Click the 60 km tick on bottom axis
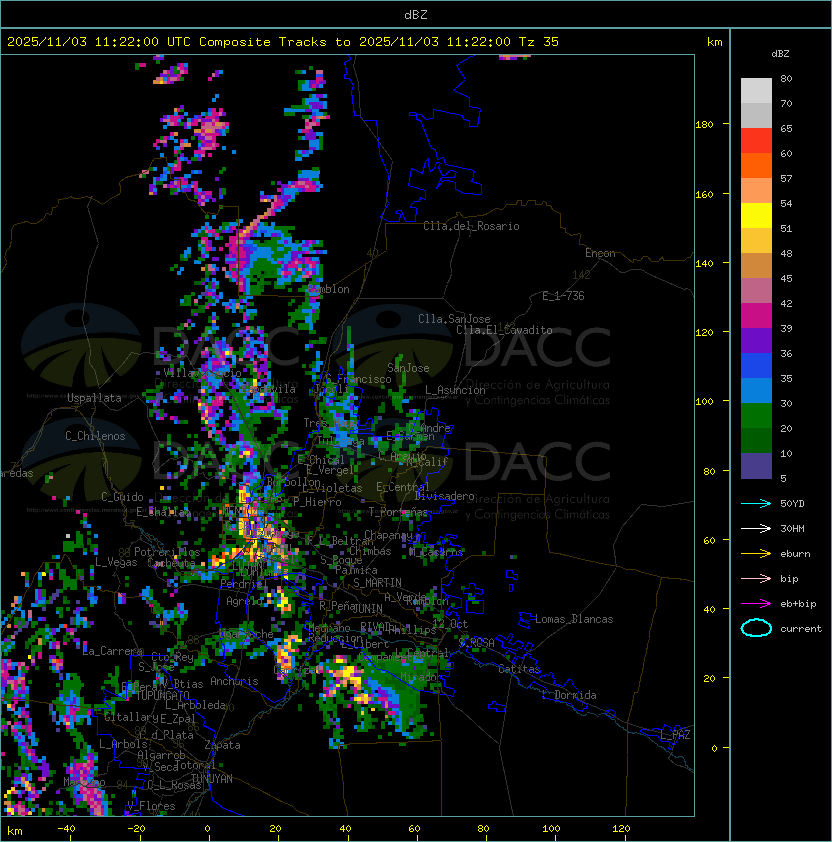This screenshot has width=832, height=842. click(x=414, y=829)
